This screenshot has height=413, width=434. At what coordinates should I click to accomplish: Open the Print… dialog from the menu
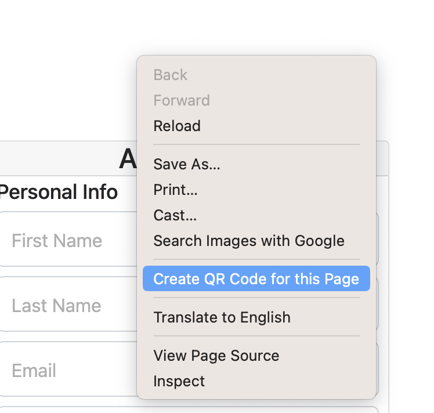pos(256,190)
